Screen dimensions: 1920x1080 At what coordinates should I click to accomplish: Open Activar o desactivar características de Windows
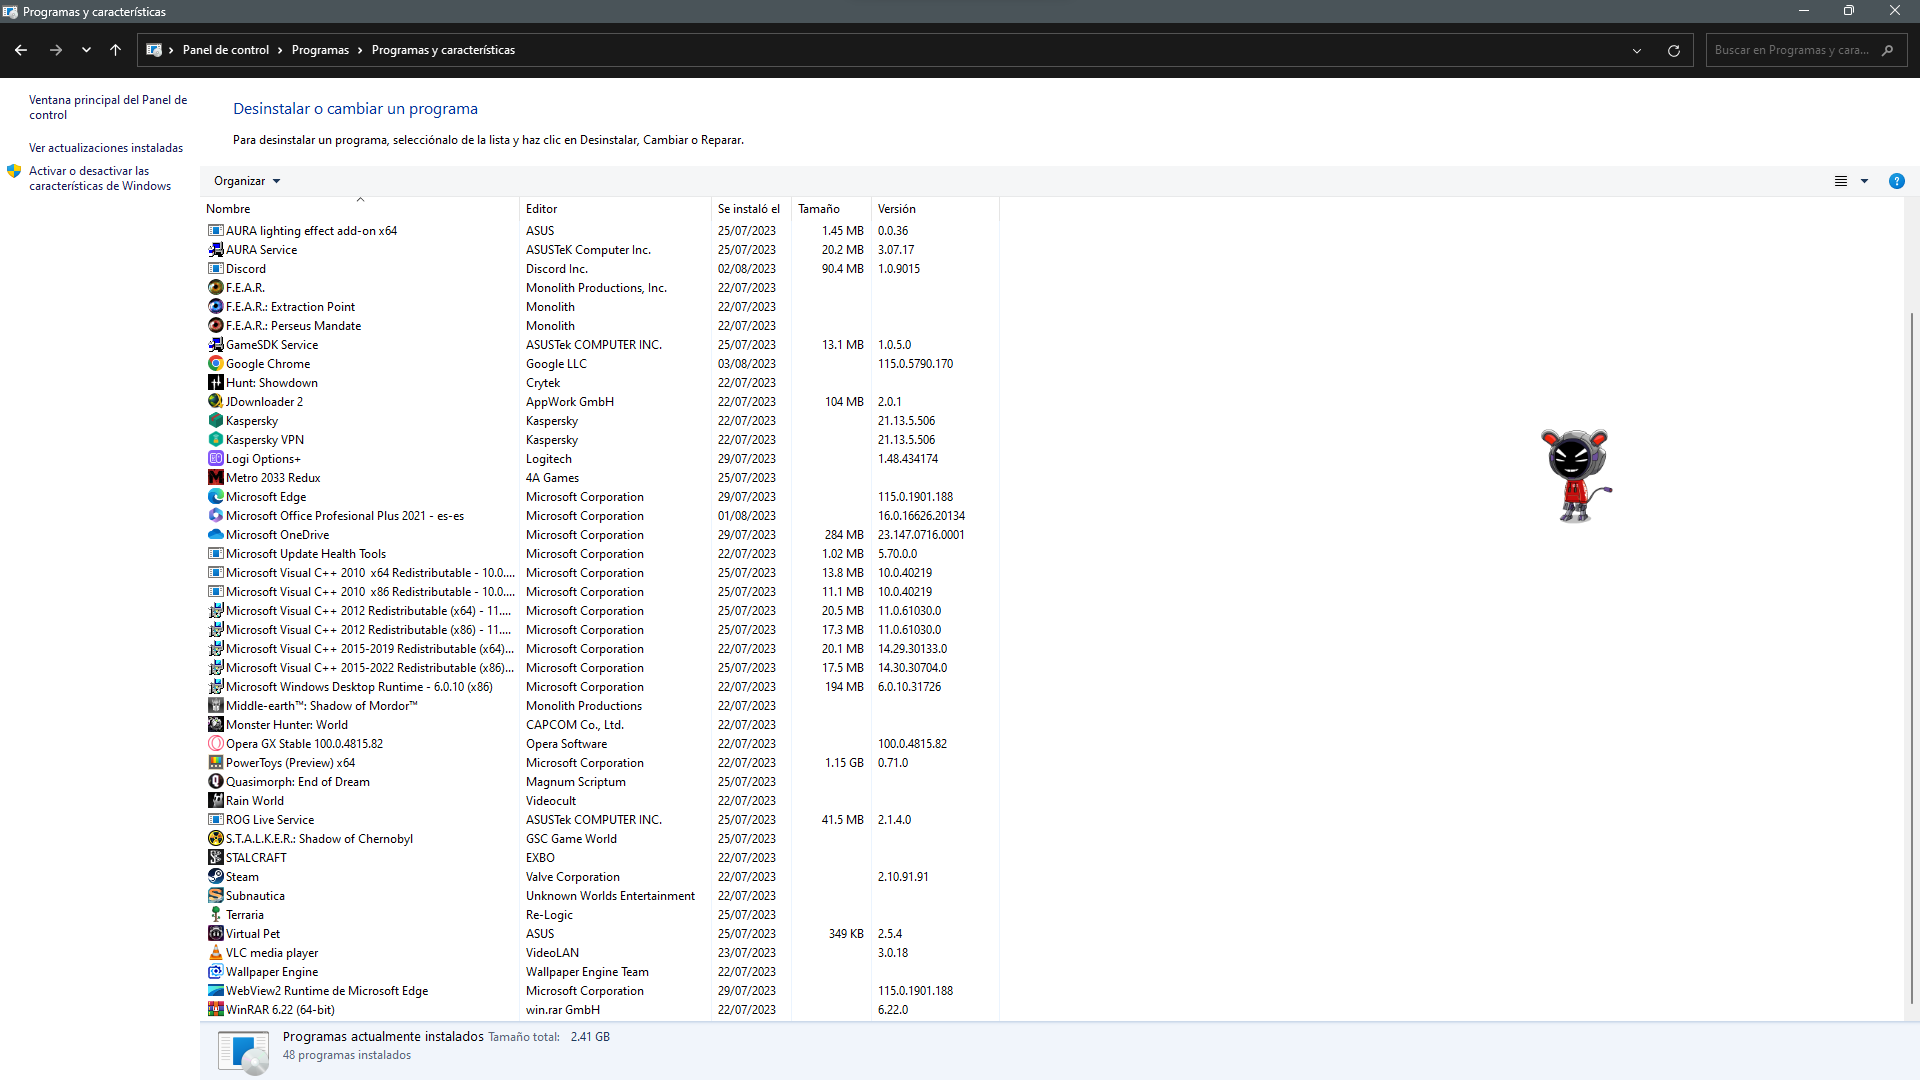click(x=100, y=178)
